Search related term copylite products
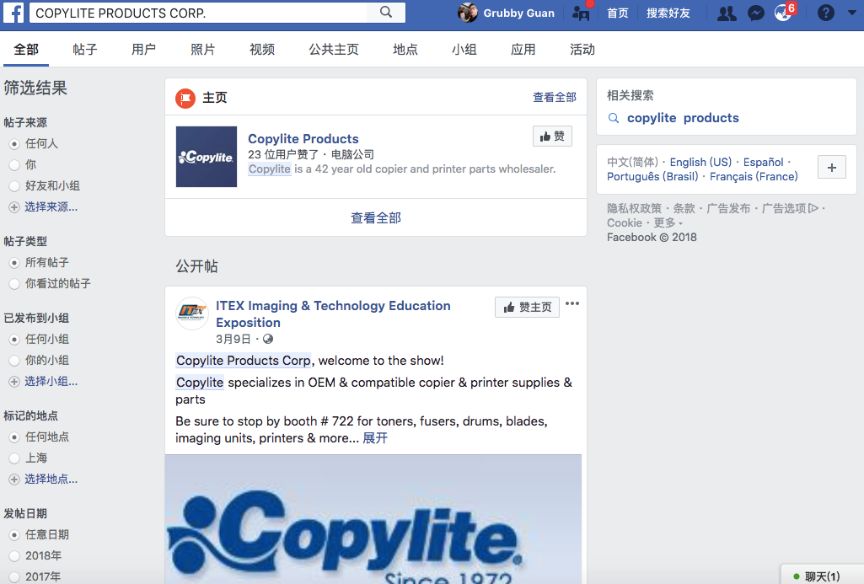864x584 pixels. point(683,118)
